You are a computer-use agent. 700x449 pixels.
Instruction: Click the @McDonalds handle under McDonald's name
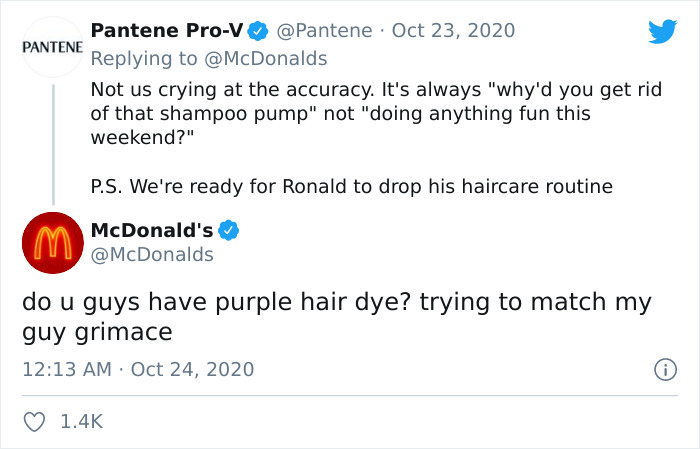point(152,255)
